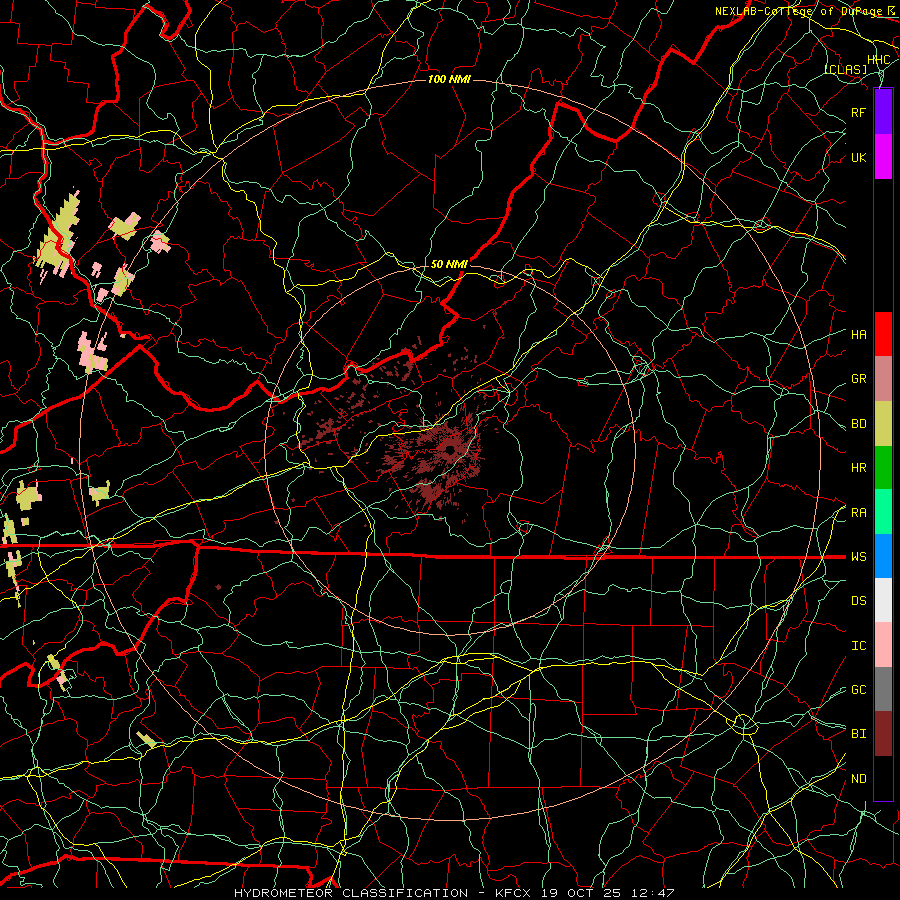Click the radar site center point

coord(450,449)
